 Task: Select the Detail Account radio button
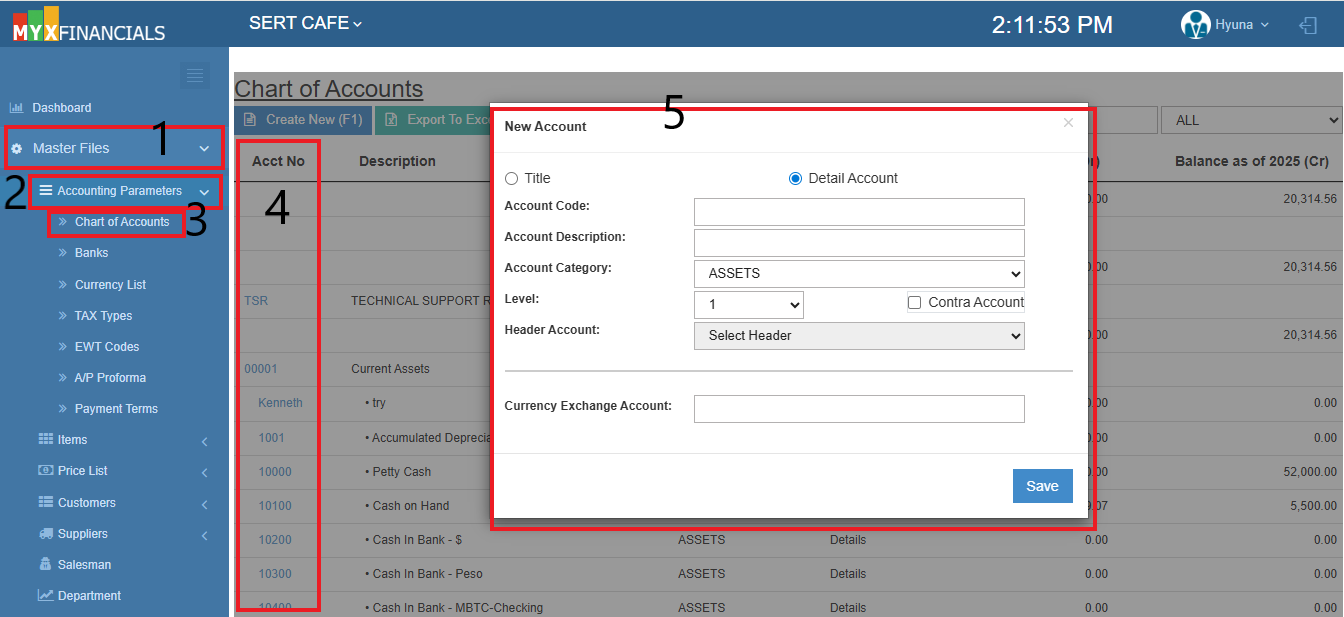pyautogui.click(x=795, y=178)
